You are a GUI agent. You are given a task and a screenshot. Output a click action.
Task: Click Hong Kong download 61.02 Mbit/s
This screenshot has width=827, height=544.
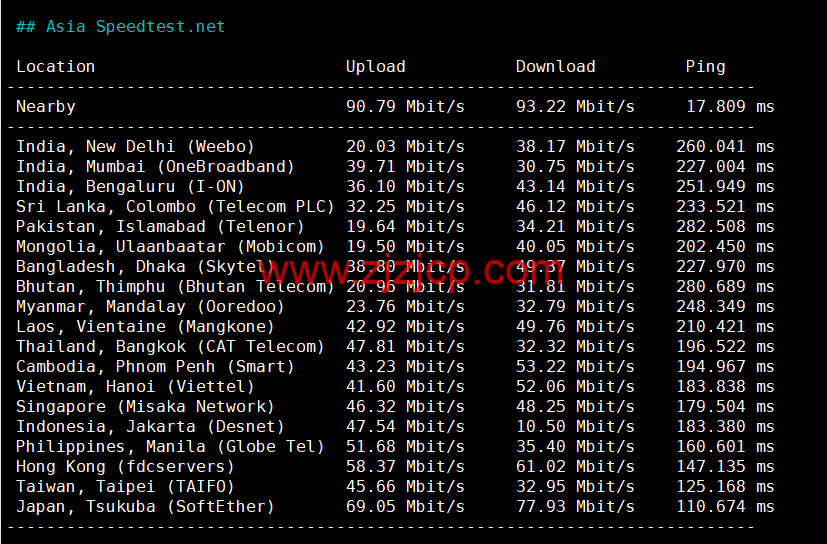click(575, 466)
